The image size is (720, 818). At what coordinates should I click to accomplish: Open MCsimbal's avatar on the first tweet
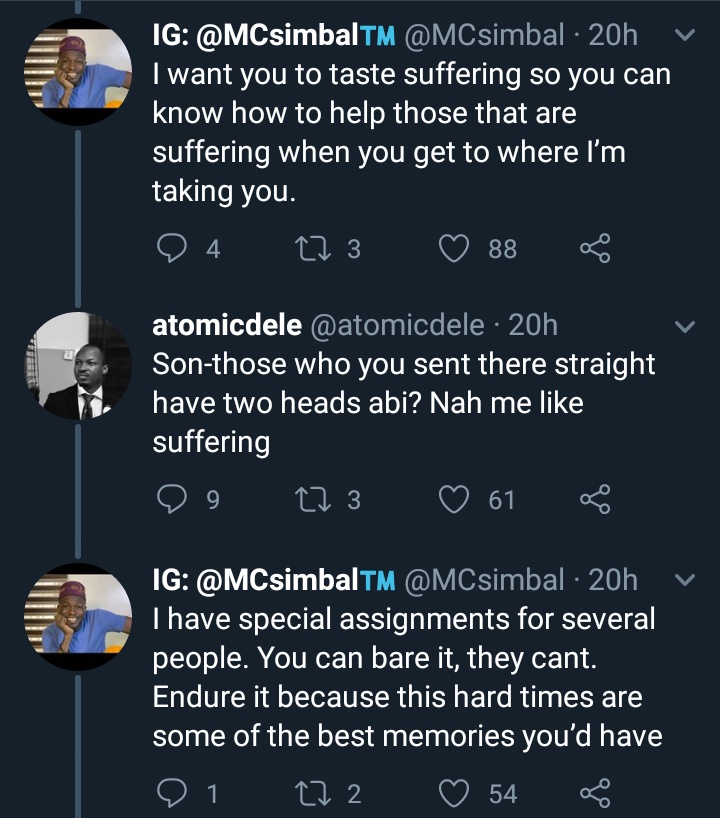(78, 71)
